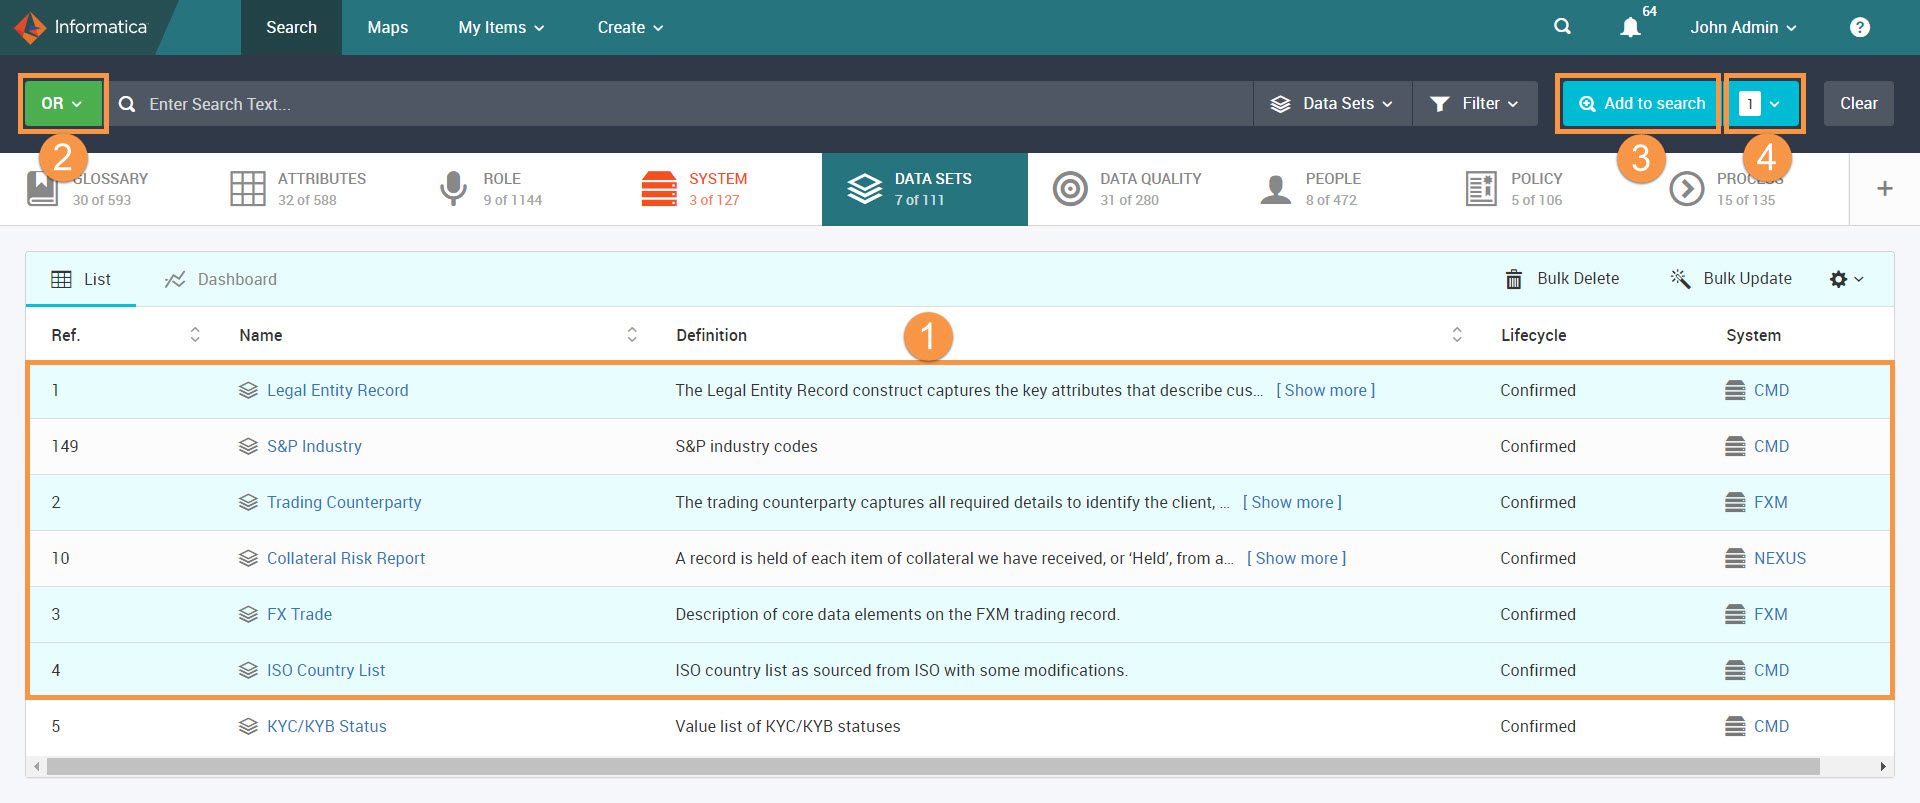Sort by the Ref. column arrows
The image size is (1920, 803).
[195, 335]
